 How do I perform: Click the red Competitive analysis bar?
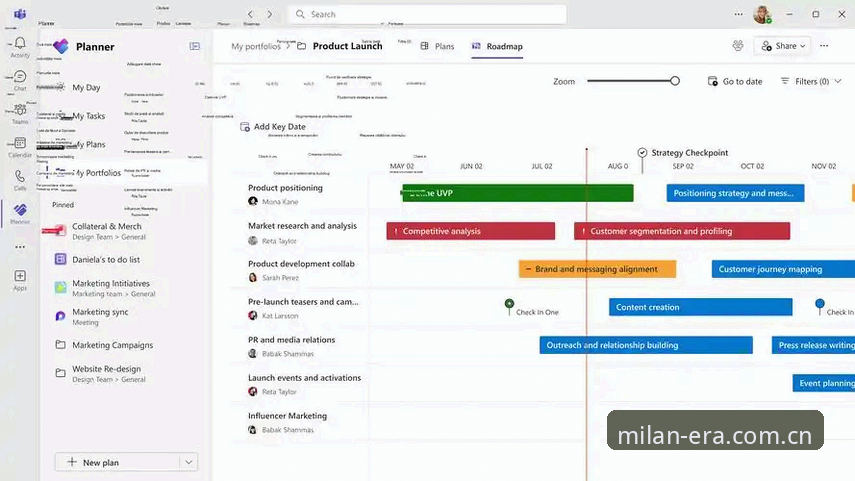click(x=471, y=231)
